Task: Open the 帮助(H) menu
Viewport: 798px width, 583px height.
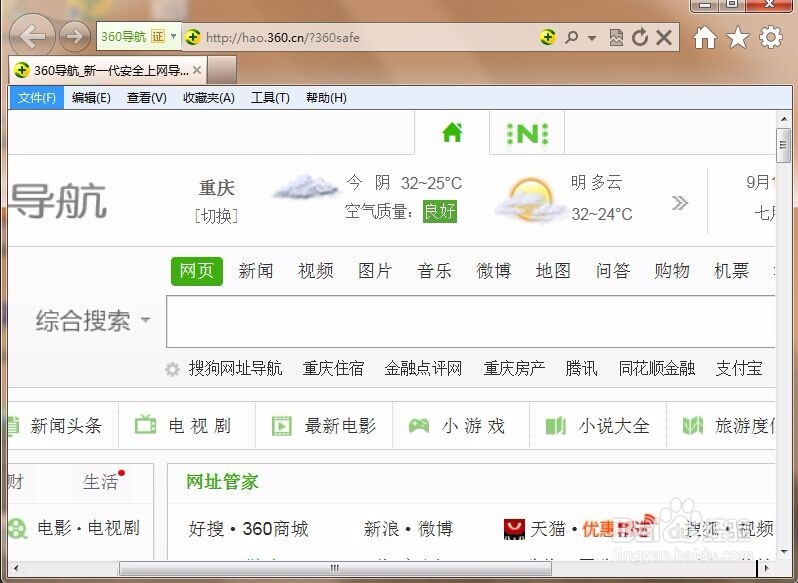Action: click(x=326, y=98)
